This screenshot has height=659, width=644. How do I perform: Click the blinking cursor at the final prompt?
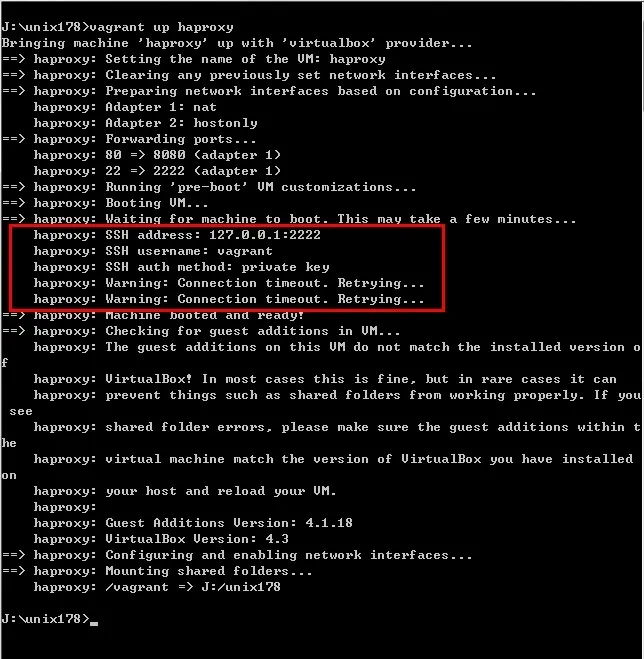click(94, 624)
